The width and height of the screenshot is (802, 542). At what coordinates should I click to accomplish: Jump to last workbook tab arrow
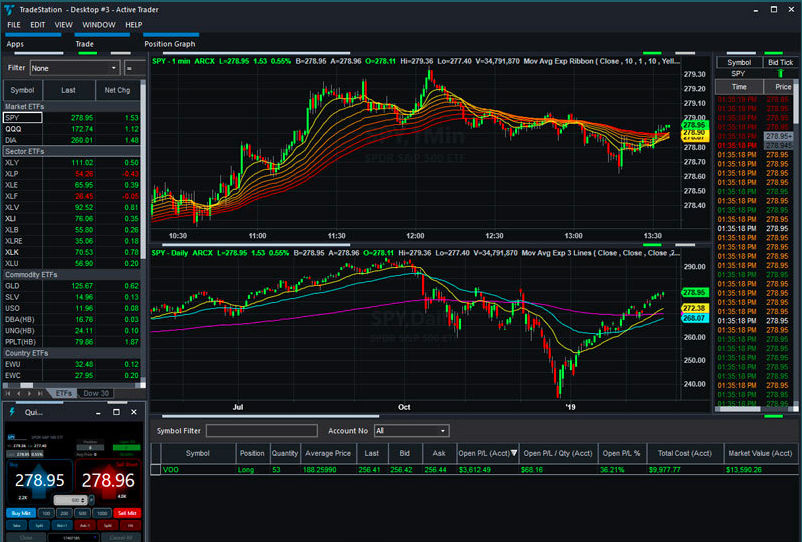(40, 393)
